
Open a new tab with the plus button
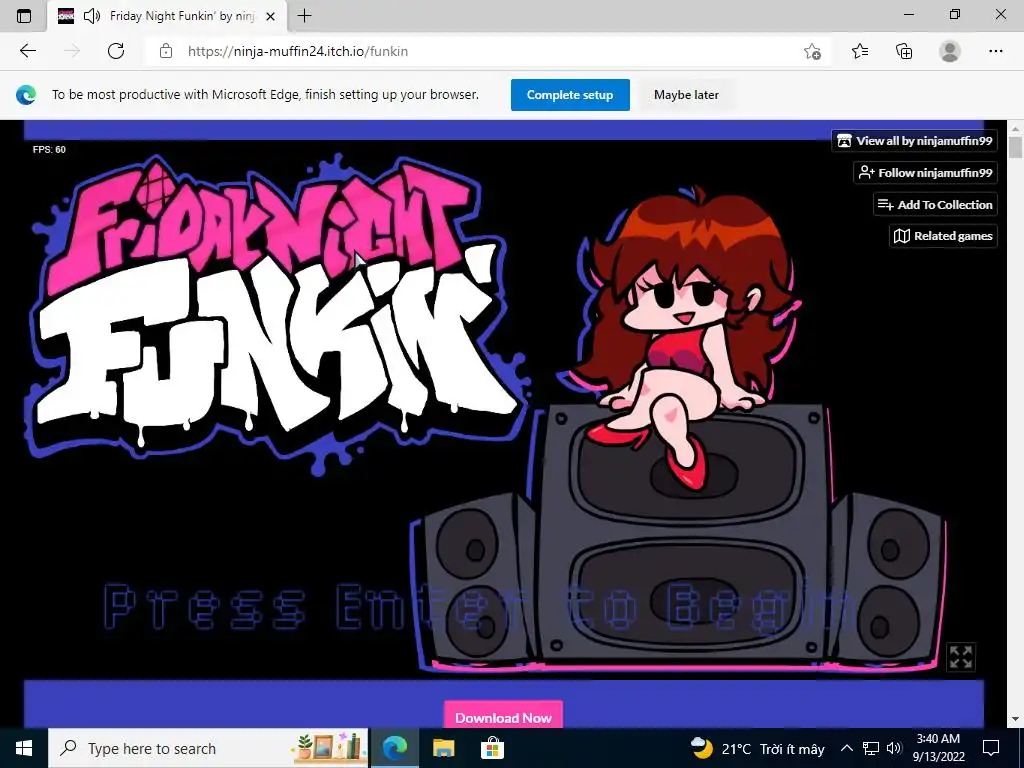pos(304,16)
